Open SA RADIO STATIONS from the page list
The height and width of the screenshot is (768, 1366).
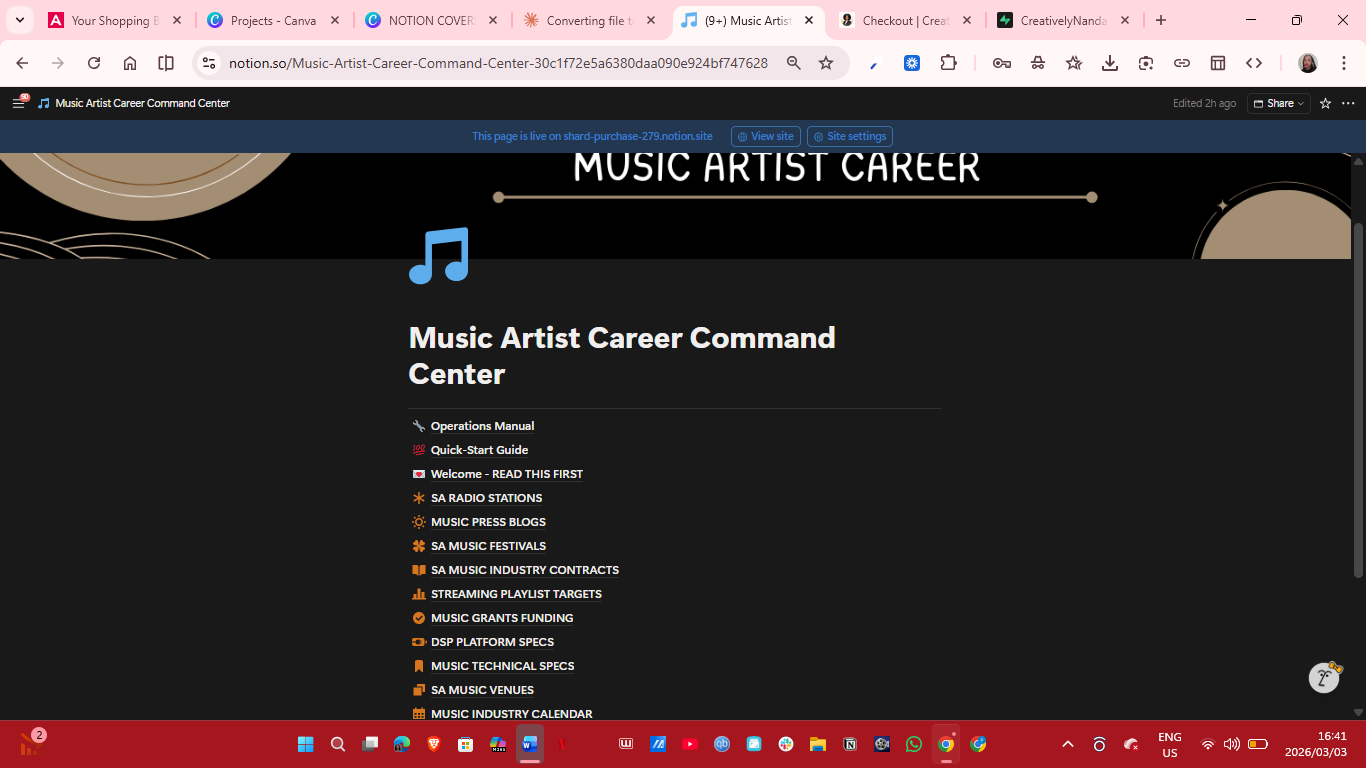coord(486,497)
